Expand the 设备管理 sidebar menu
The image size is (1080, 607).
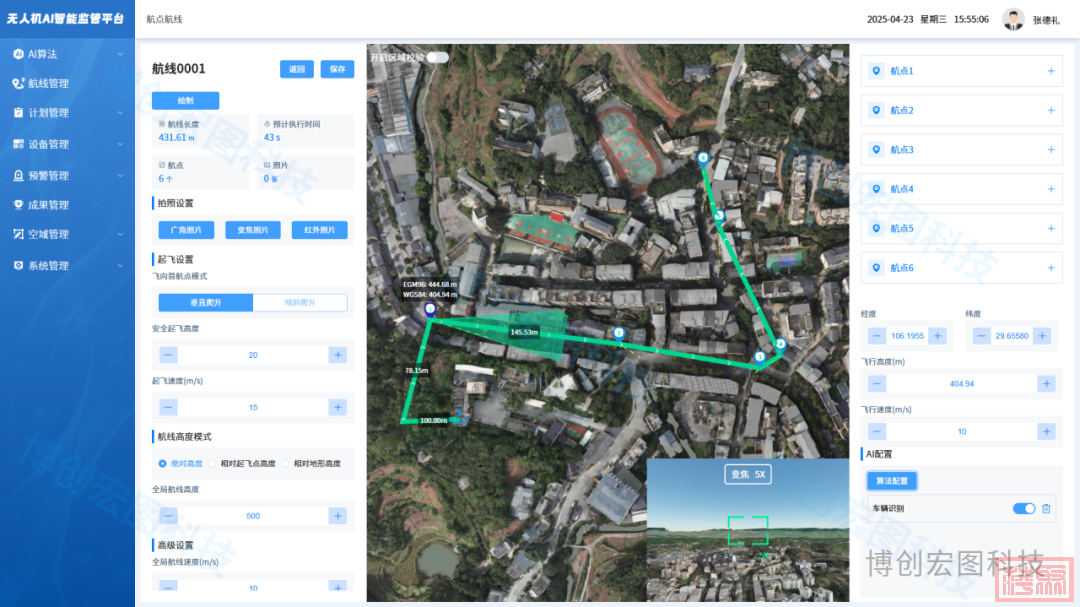click(66, 144)
